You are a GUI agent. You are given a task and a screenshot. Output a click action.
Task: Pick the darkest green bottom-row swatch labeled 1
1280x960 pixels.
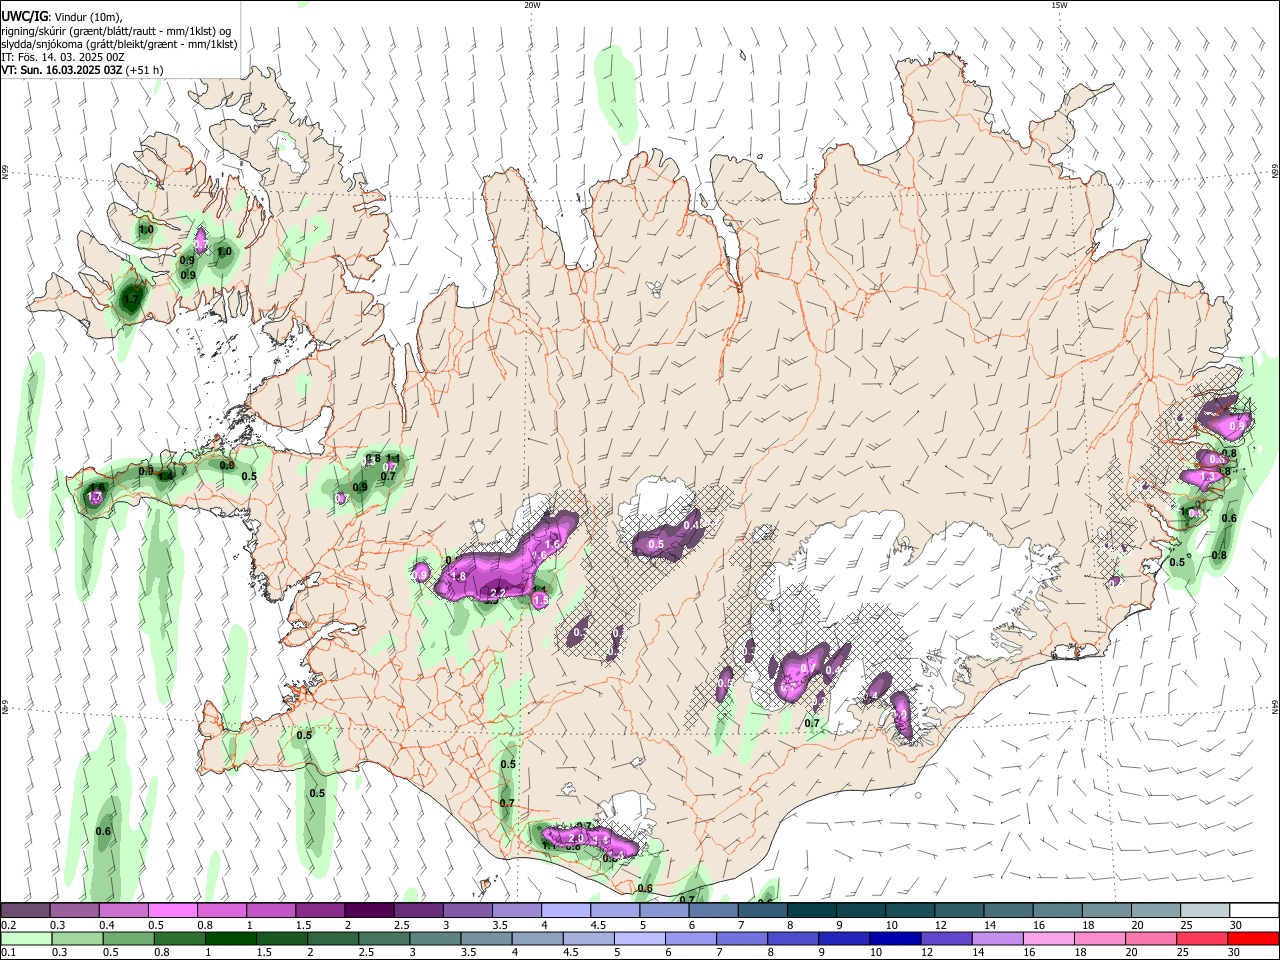231,938
